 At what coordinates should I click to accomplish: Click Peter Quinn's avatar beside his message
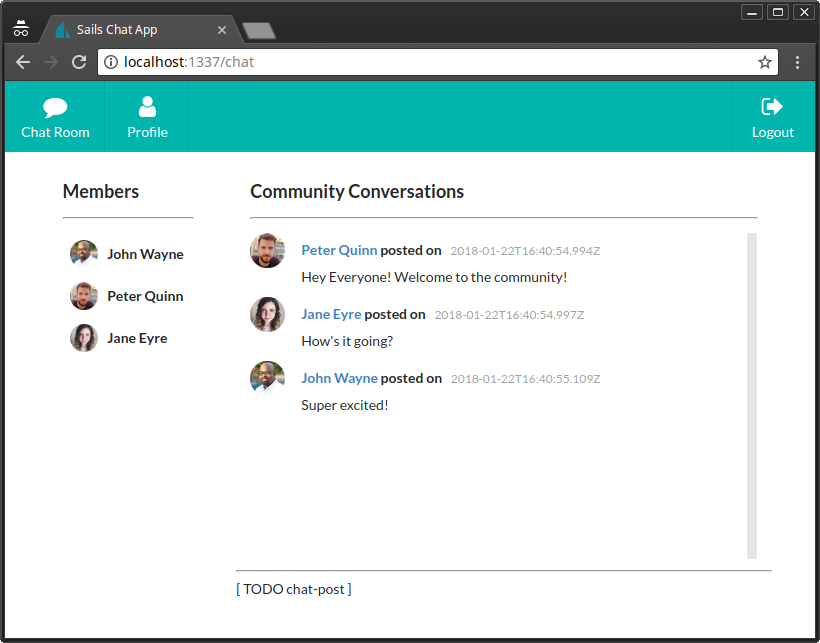pyautogui.click(x=267, y=250)
